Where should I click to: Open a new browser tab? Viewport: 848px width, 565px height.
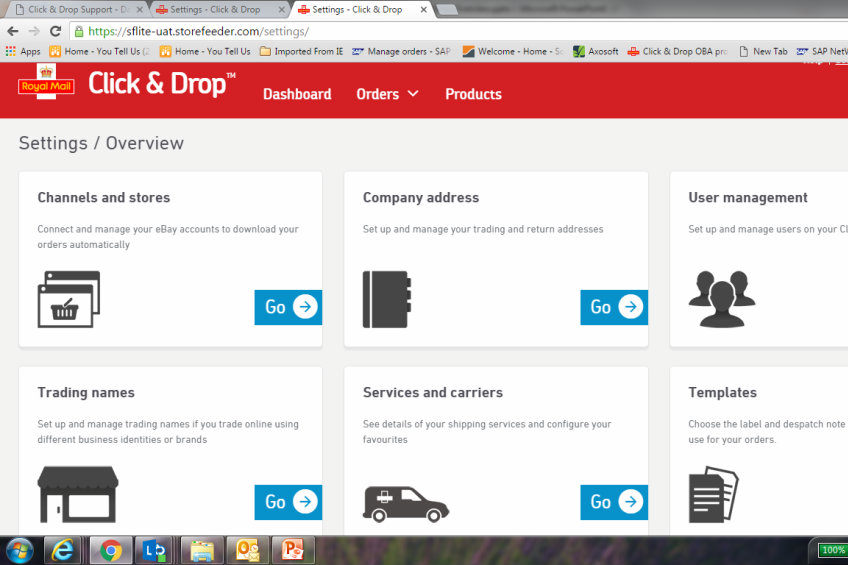point(447,9)
